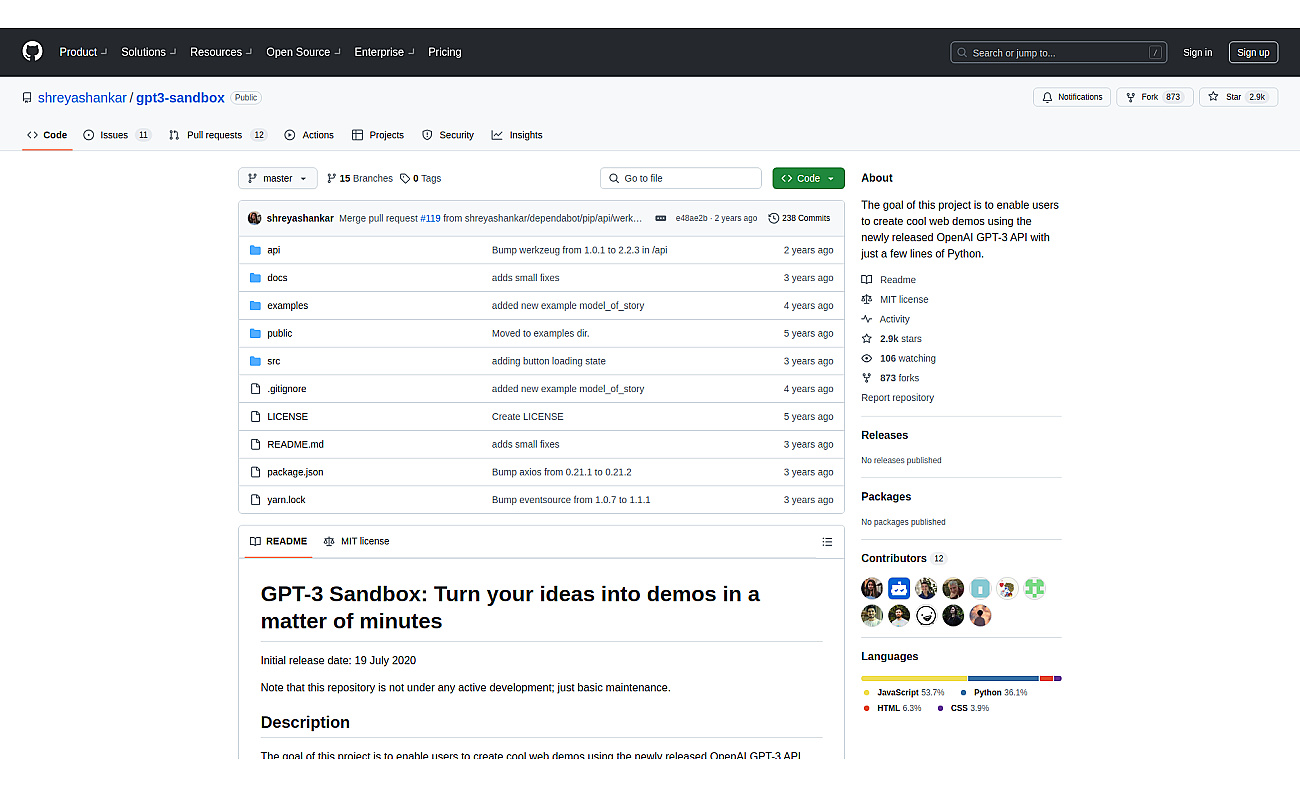
Task: Open the JavaScript 53.7% language link
Action: pos(903,693)
